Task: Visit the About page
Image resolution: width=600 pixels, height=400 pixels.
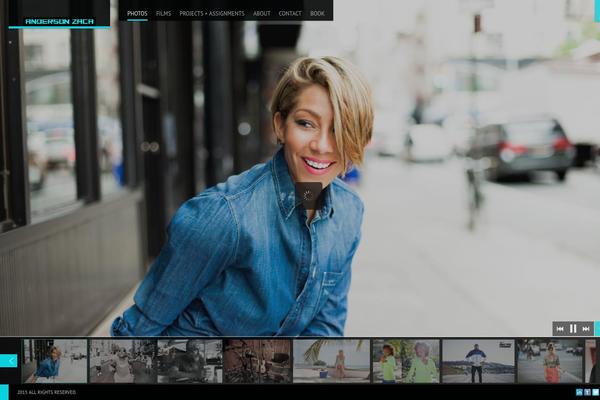Action: pyautogui.click(x=261, y=13)
